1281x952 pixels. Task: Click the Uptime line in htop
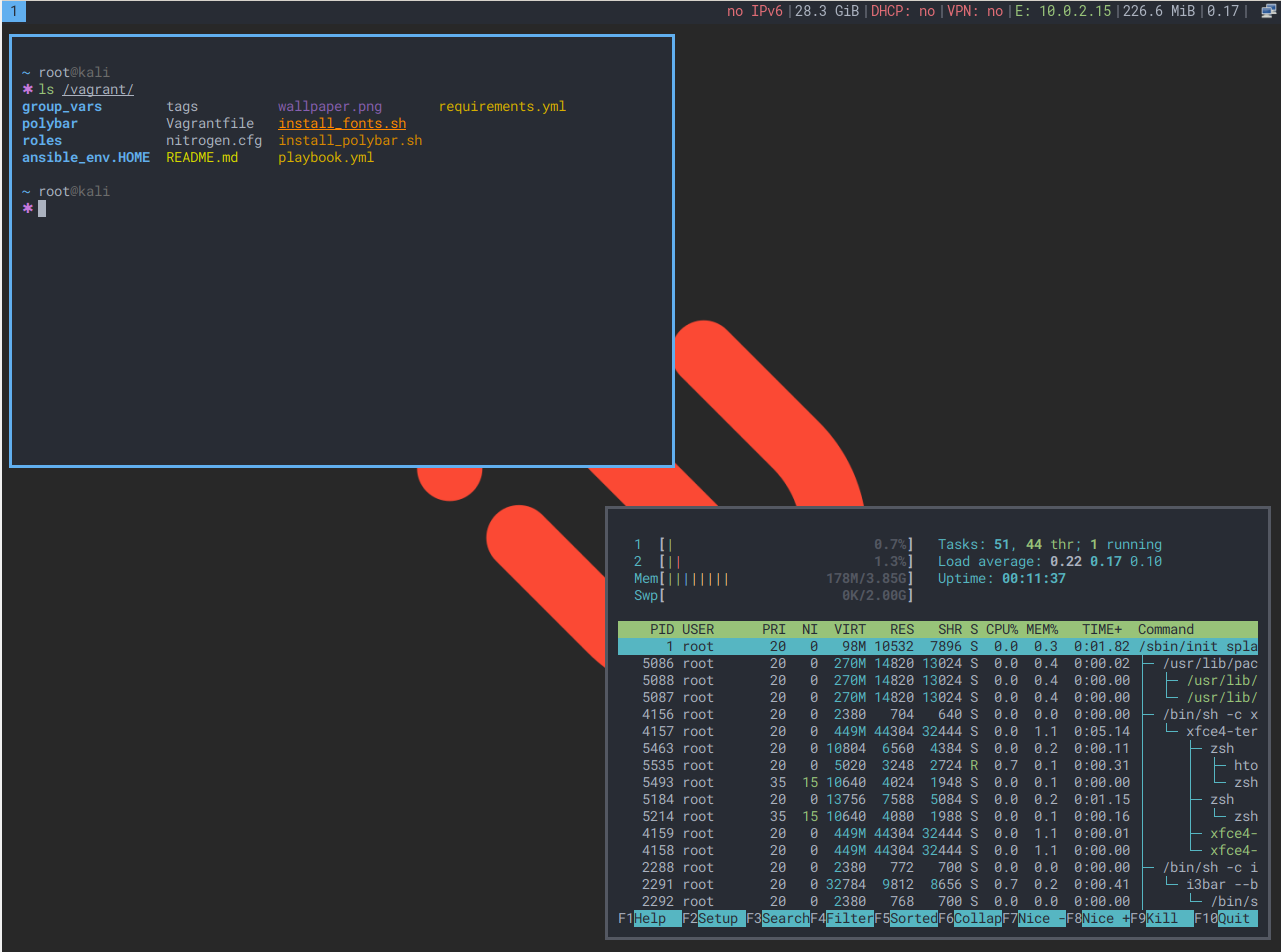pyautogui.click(x=1002, y=578)
